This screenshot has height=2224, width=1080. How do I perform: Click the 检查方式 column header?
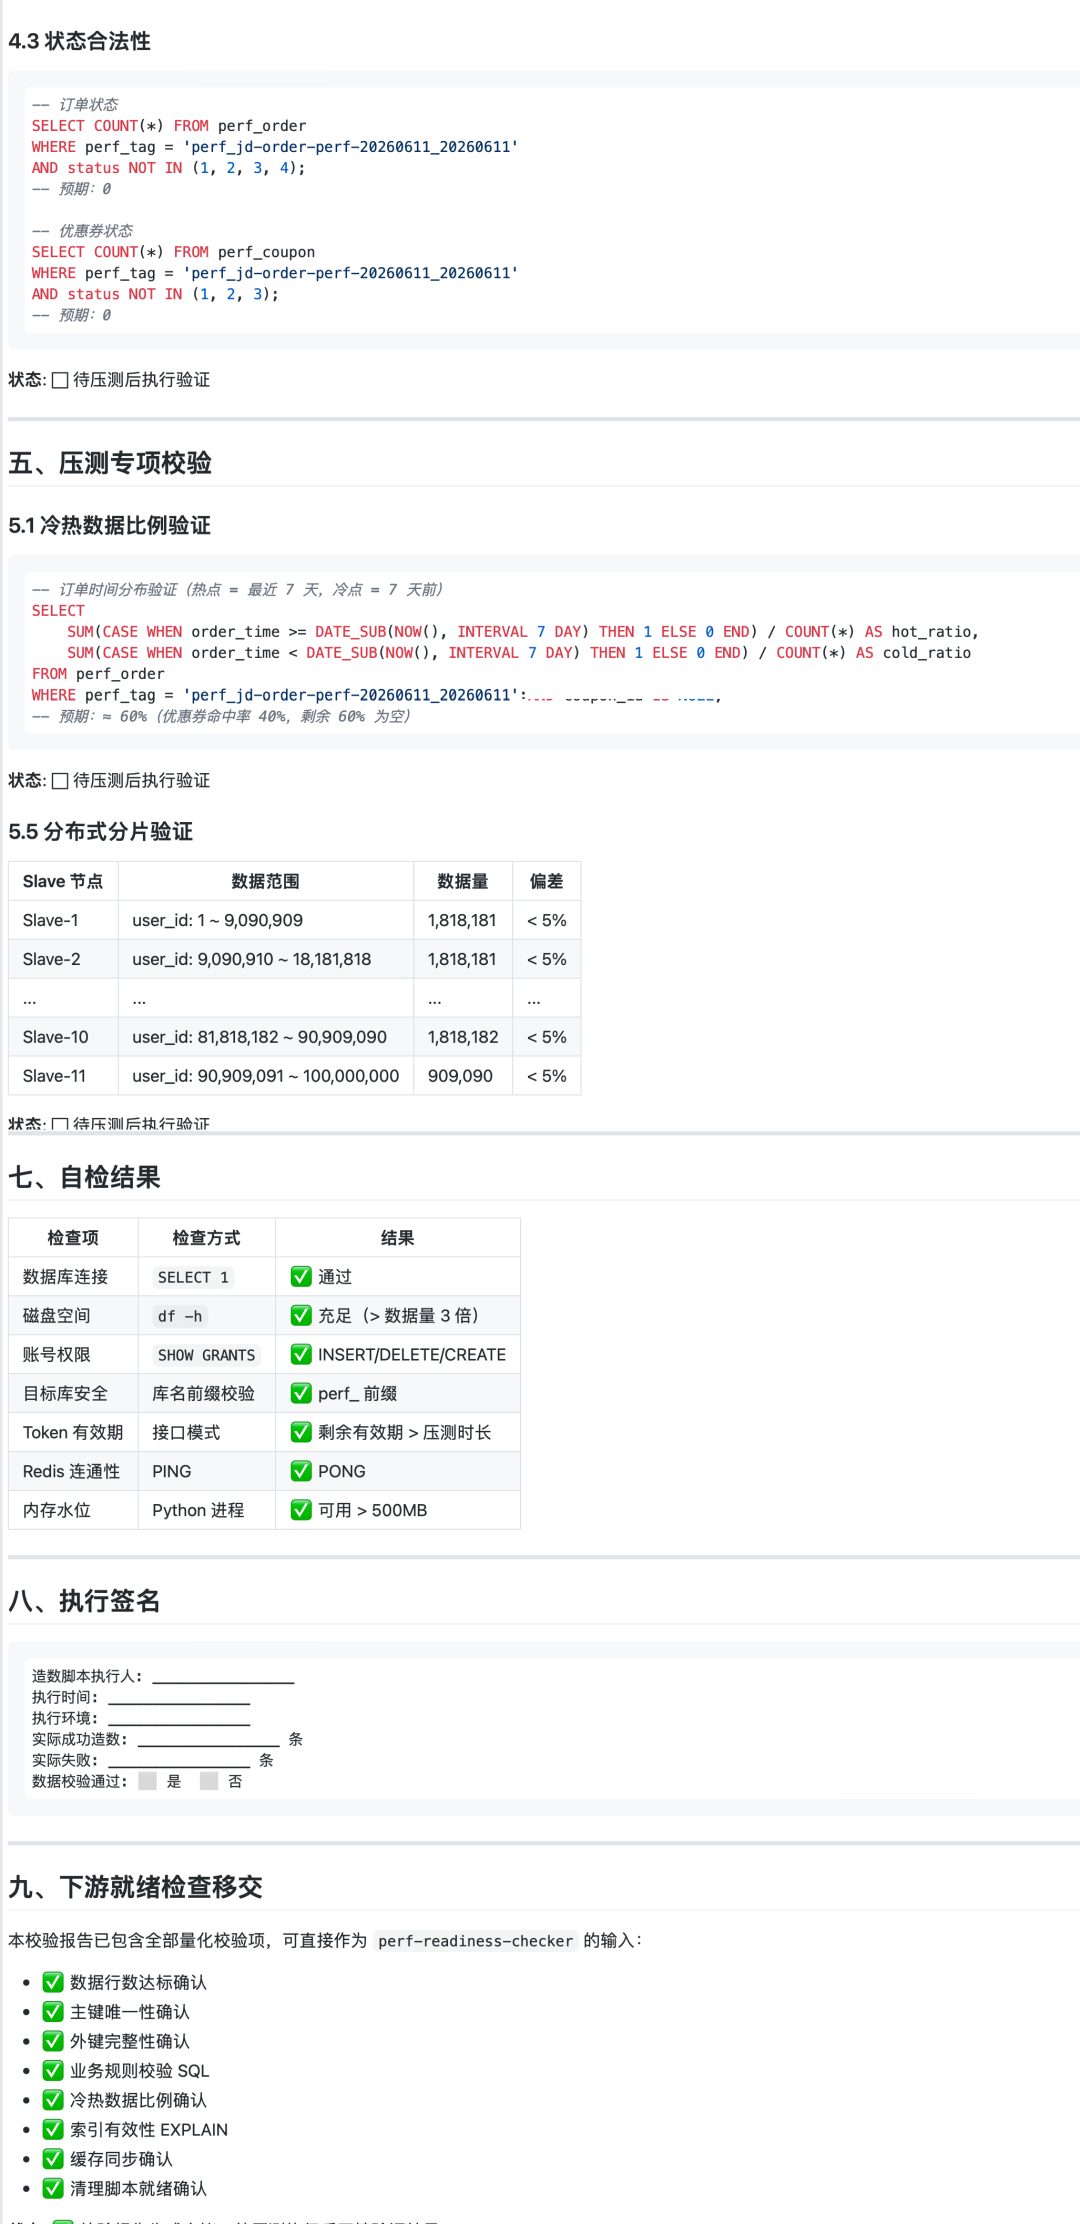click(207, 1237)
